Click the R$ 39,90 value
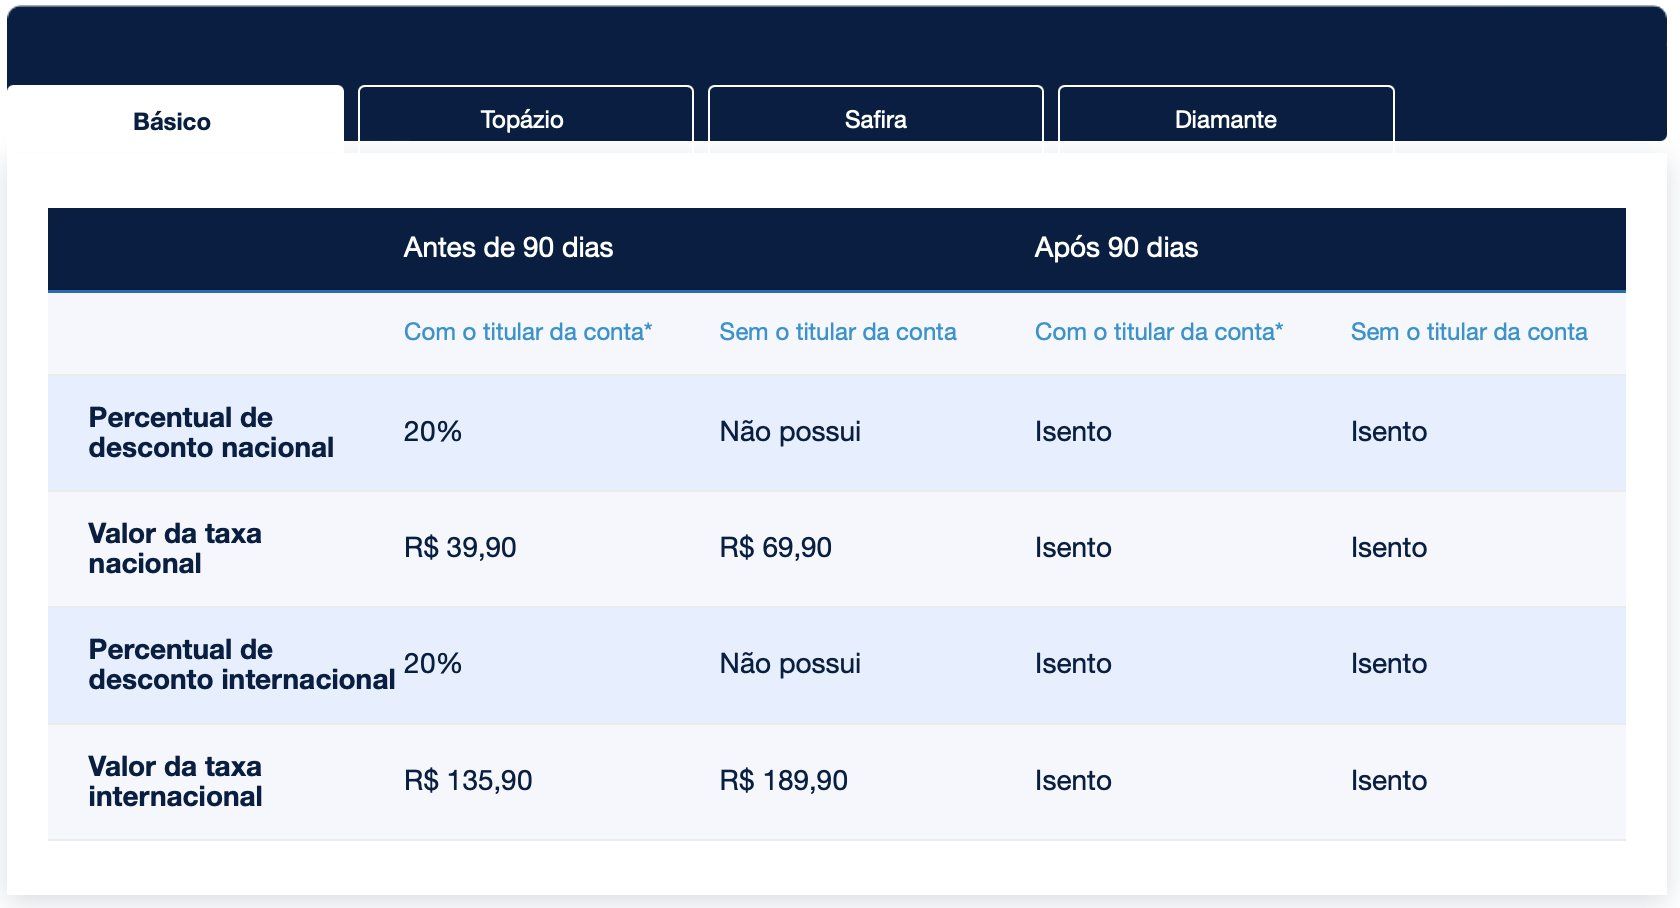Viewport: 1680px width, 908px height. tap(460, 548)
